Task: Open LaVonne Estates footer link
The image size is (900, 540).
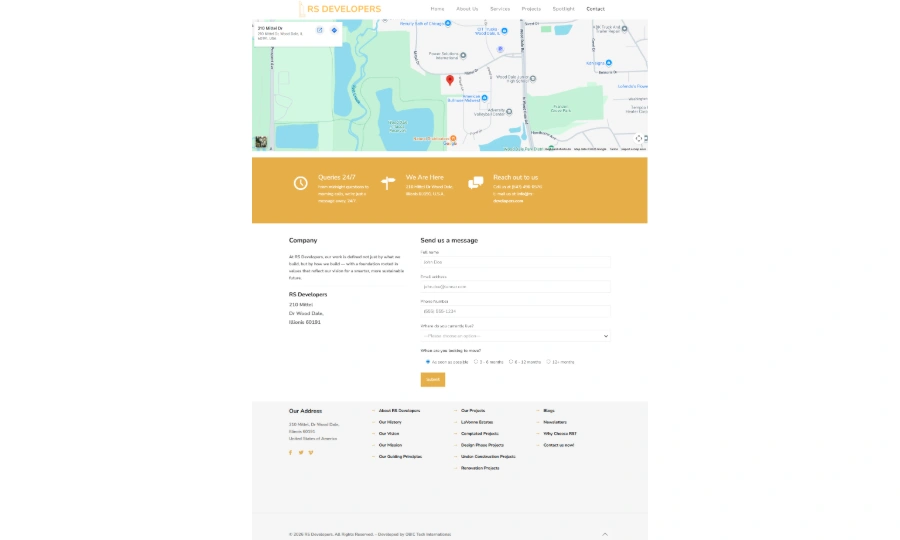Action: 477,422
